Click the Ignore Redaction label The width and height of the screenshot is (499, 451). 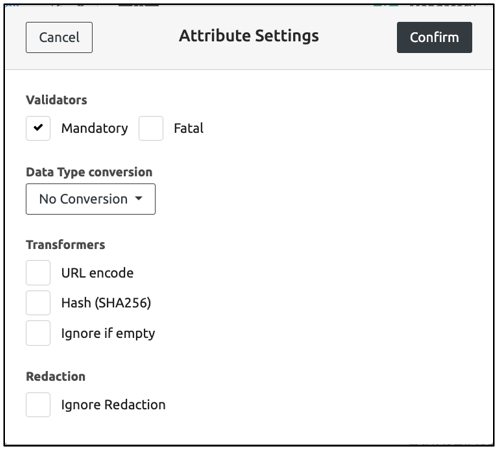point(113,405)
